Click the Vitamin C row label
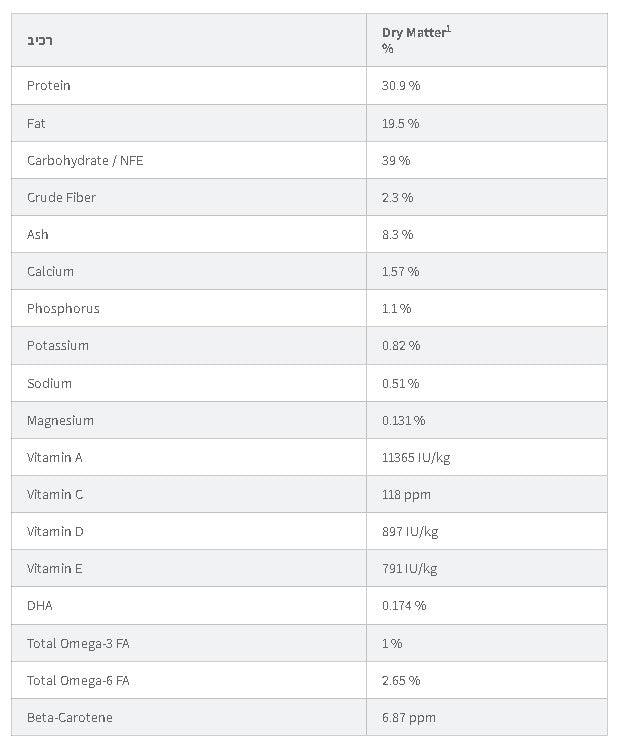 55,494
